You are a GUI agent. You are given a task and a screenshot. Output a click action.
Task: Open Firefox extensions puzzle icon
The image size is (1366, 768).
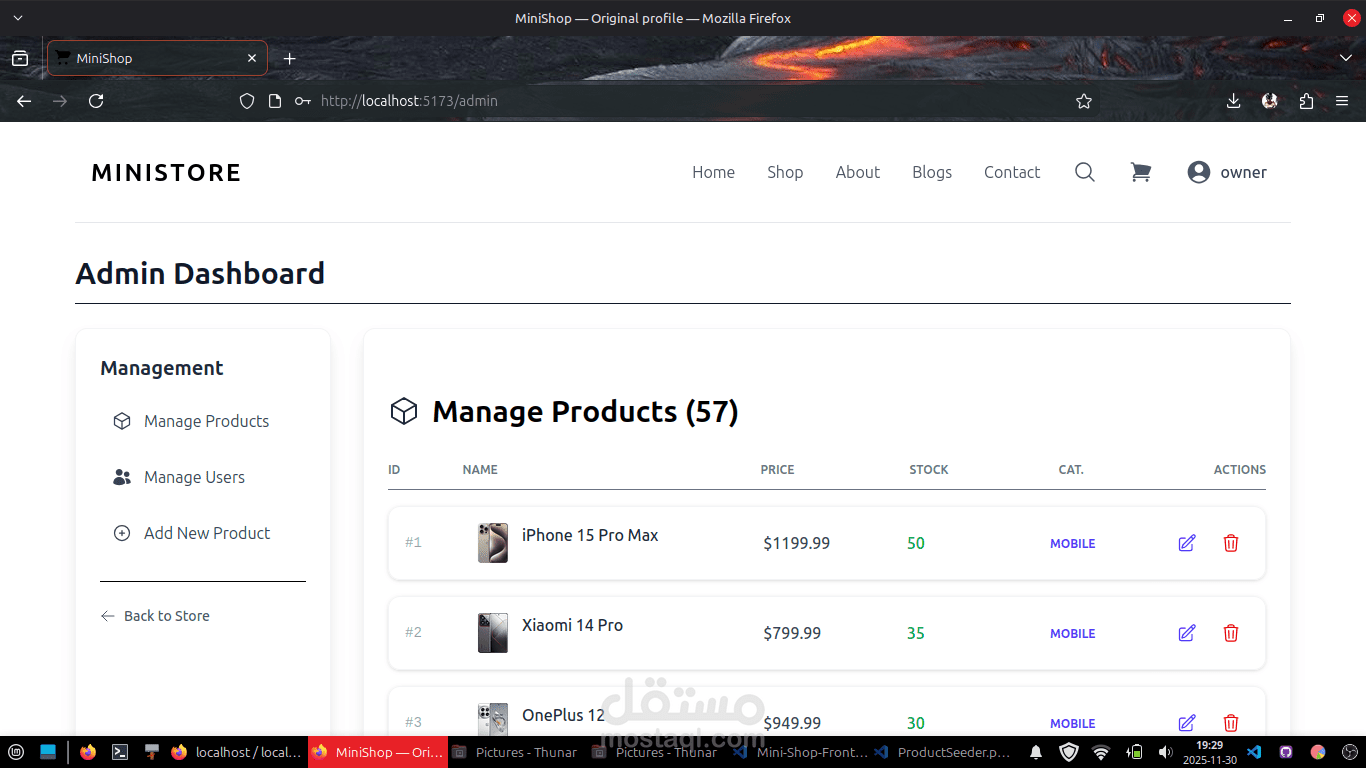point(1306,101)
